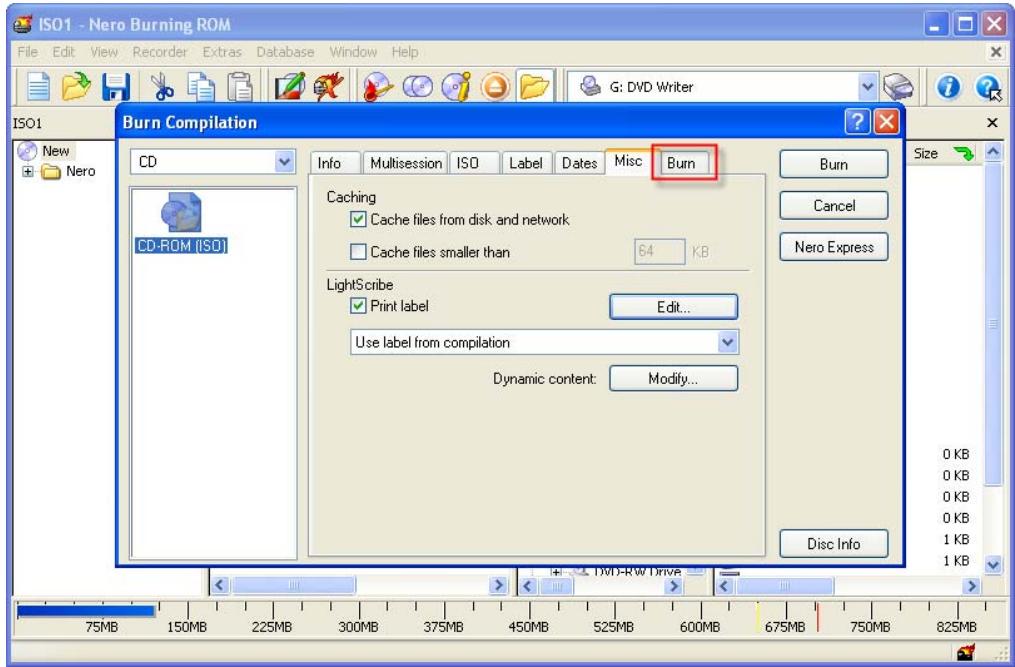Click the KB cache size input field
Image resolution: width=1015 pixels, height=667 pixels.
tap(660, 251)
